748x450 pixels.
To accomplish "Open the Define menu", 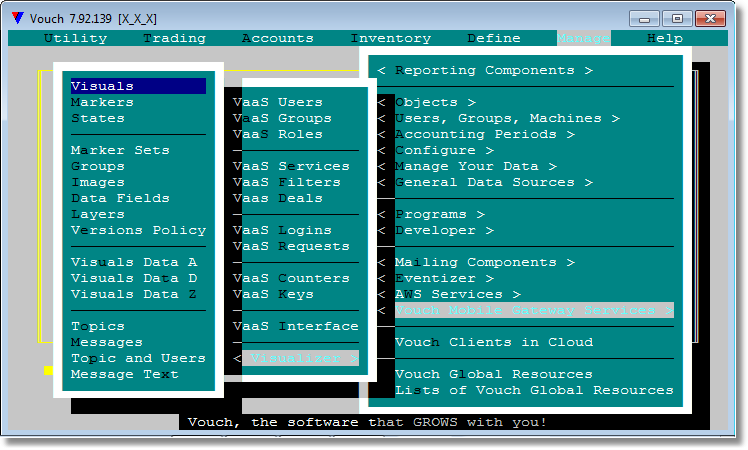I will pos(494,38).
